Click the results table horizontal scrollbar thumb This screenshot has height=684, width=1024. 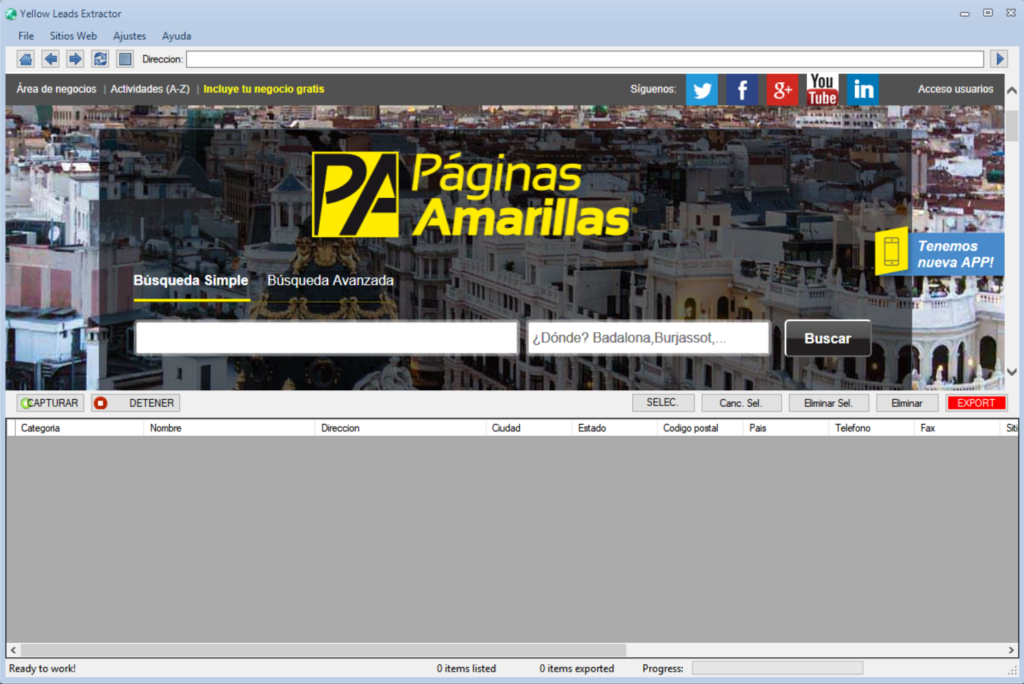323,650
